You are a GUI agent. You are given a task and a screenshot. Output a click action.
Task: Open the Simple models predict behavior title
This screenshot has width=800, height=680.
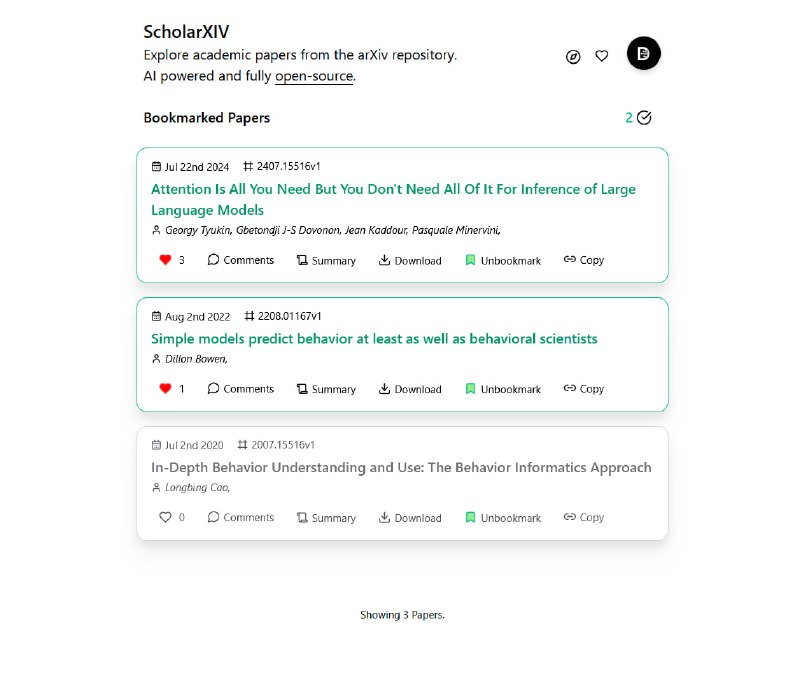(374, 339)
